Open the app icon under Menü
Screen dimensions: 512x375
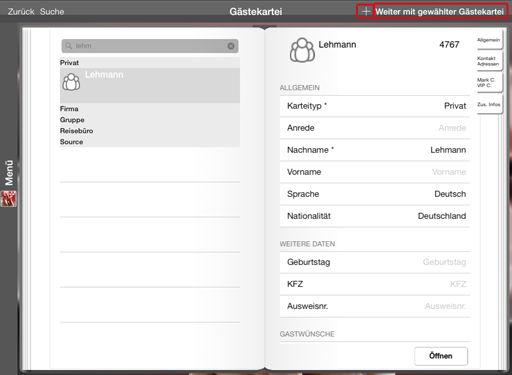(x=9, y=199)
